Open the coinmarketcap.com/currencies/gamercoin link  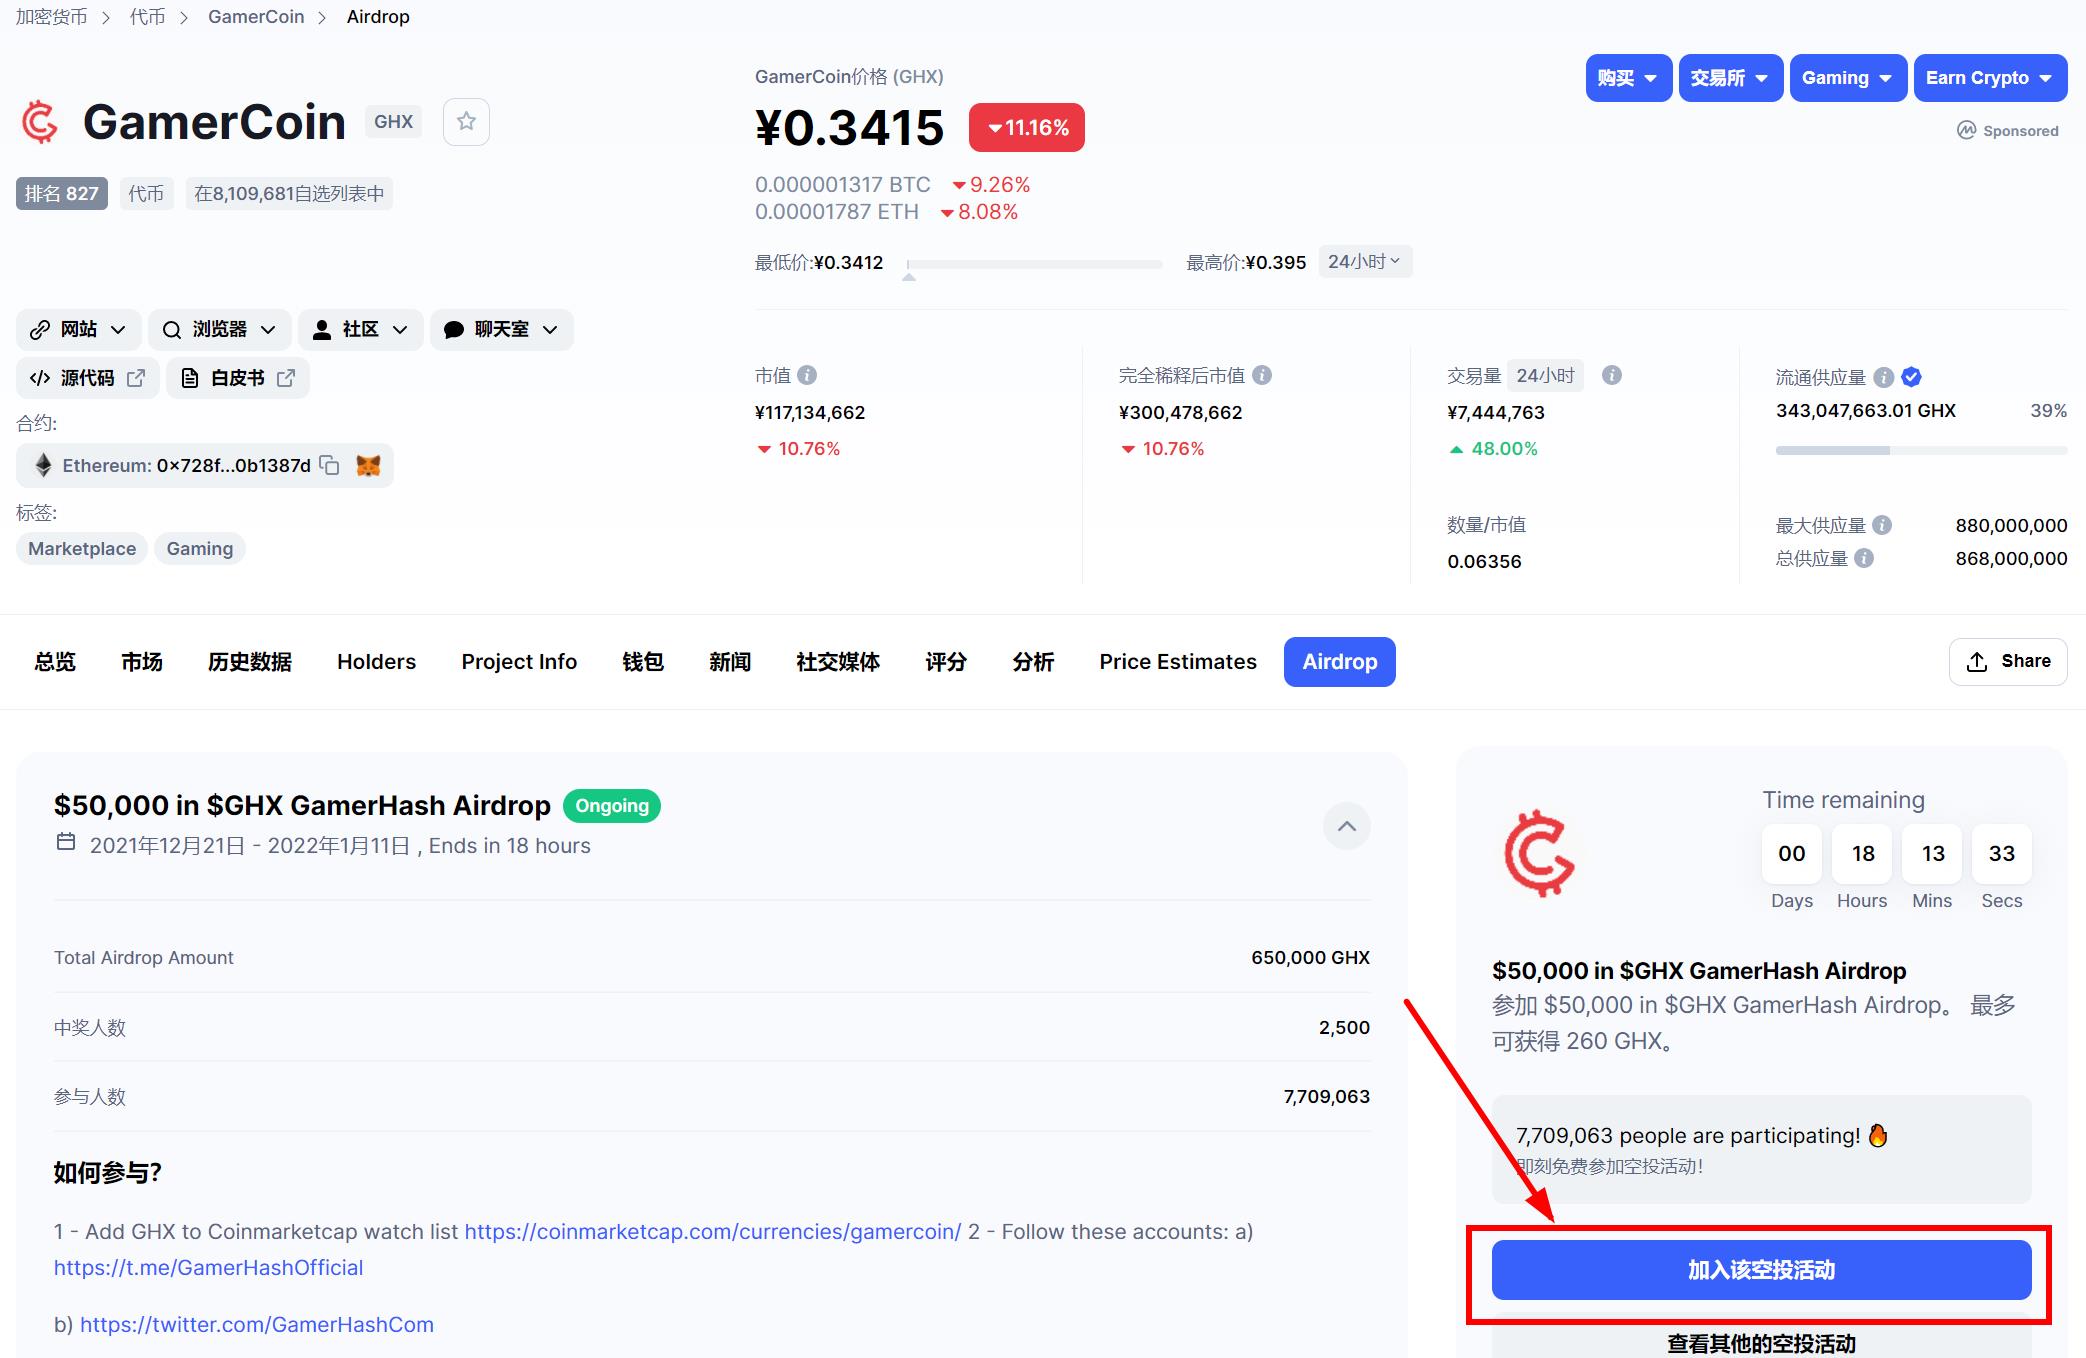[x=712, y=1231]
